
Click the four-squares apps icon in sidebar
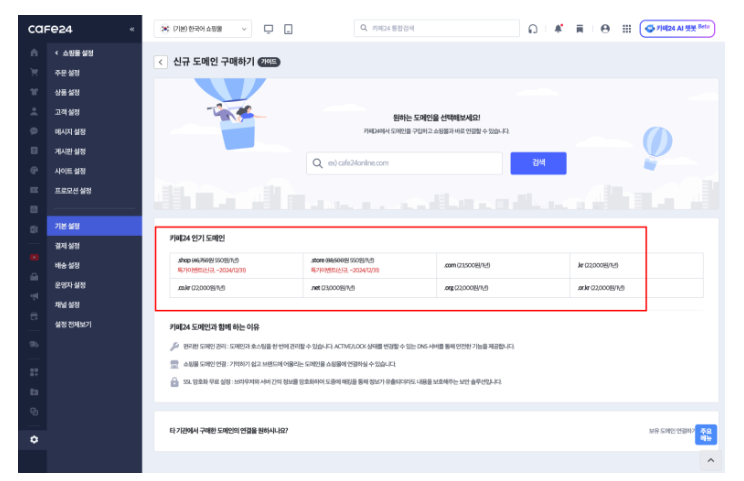tap(34, 372)
